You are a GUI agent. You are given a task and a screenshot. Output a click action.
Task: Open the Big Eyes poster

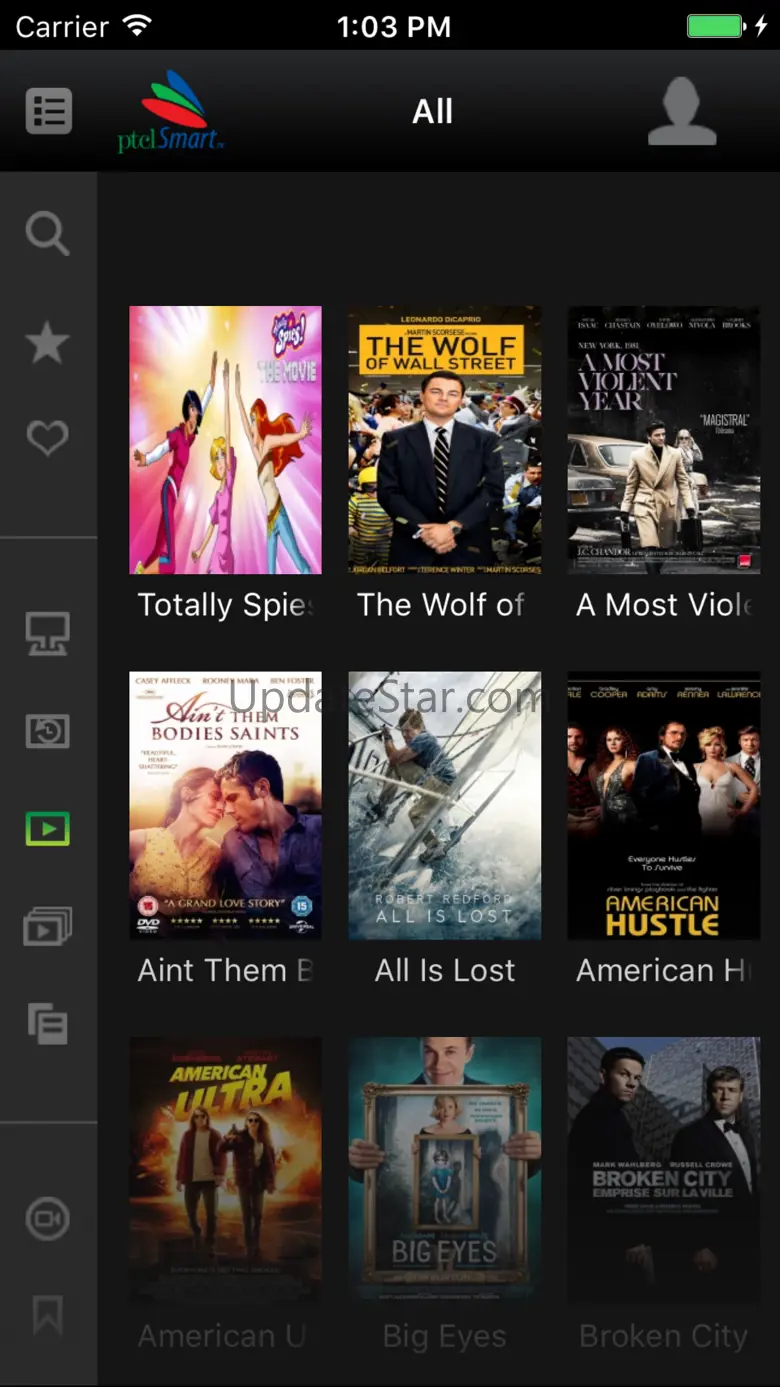click(x=445, y=1170)
